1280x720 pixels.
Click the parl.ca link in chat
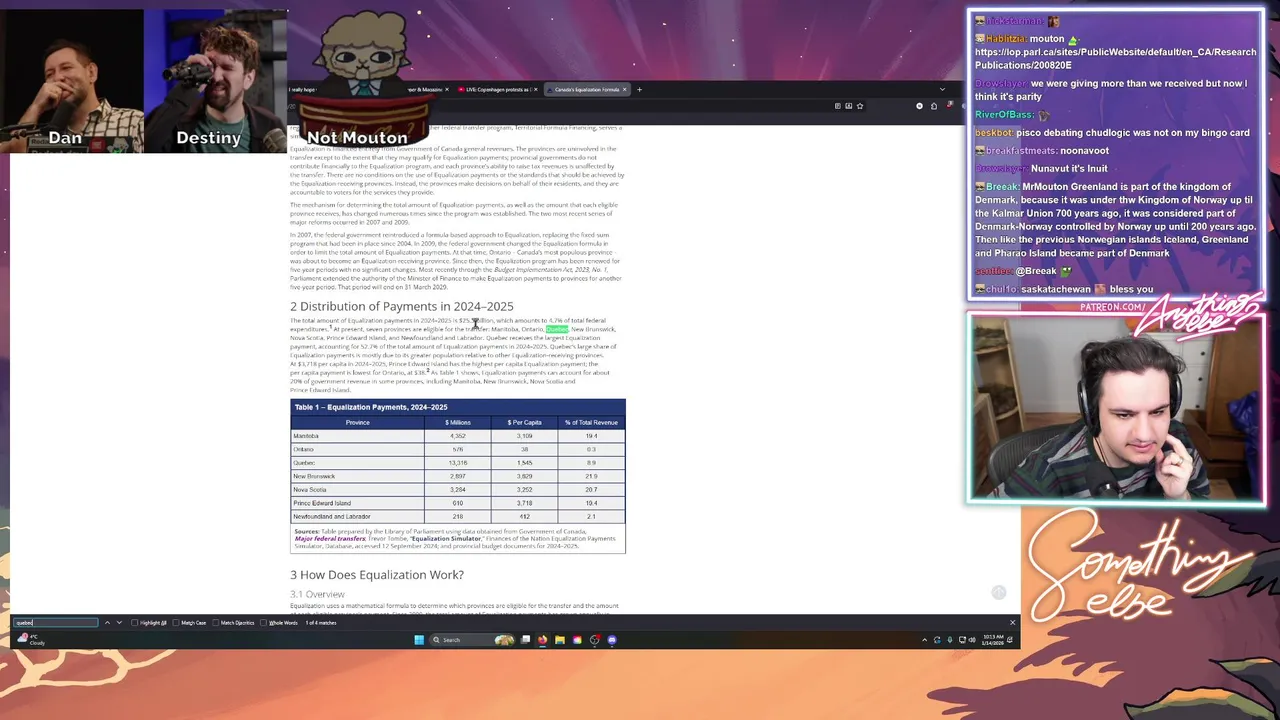tap(1115, 59)
